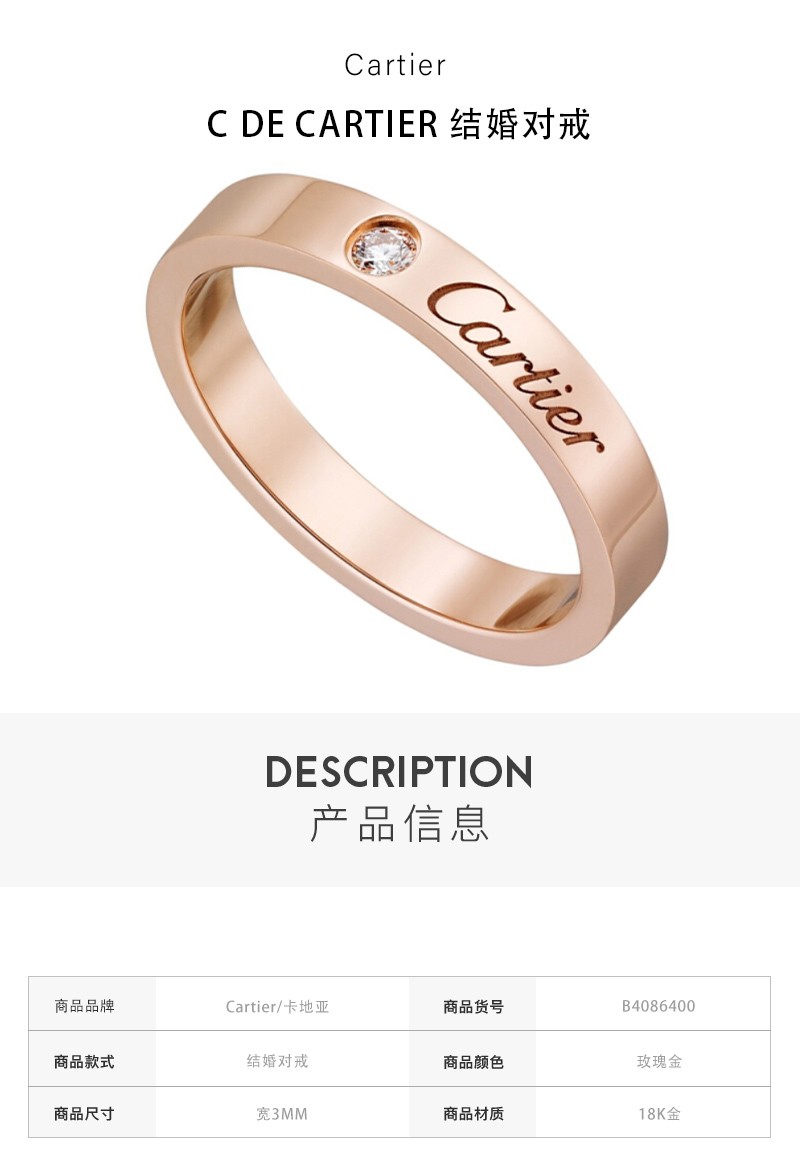The height and width of the screenshot is (1169, 800).
Task: Open the rose gold ring product image
Action: 407,419
